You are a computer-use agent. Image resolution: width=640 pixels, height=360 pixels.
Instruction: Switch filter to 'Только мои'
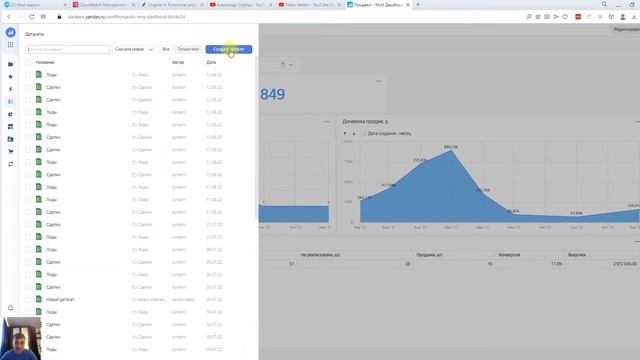(x=188, y=49)
